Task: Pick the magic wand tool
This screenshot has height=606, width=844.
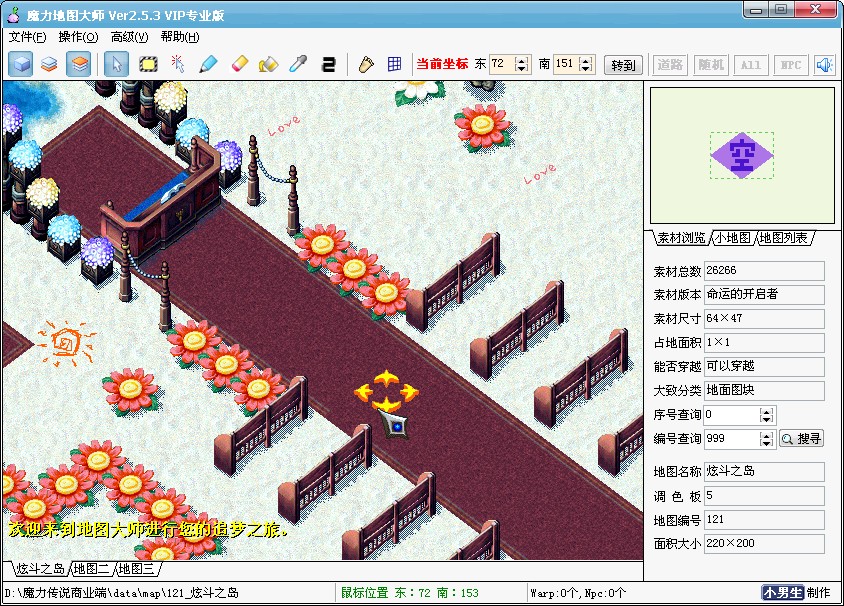Action: [x=178, y=64]
